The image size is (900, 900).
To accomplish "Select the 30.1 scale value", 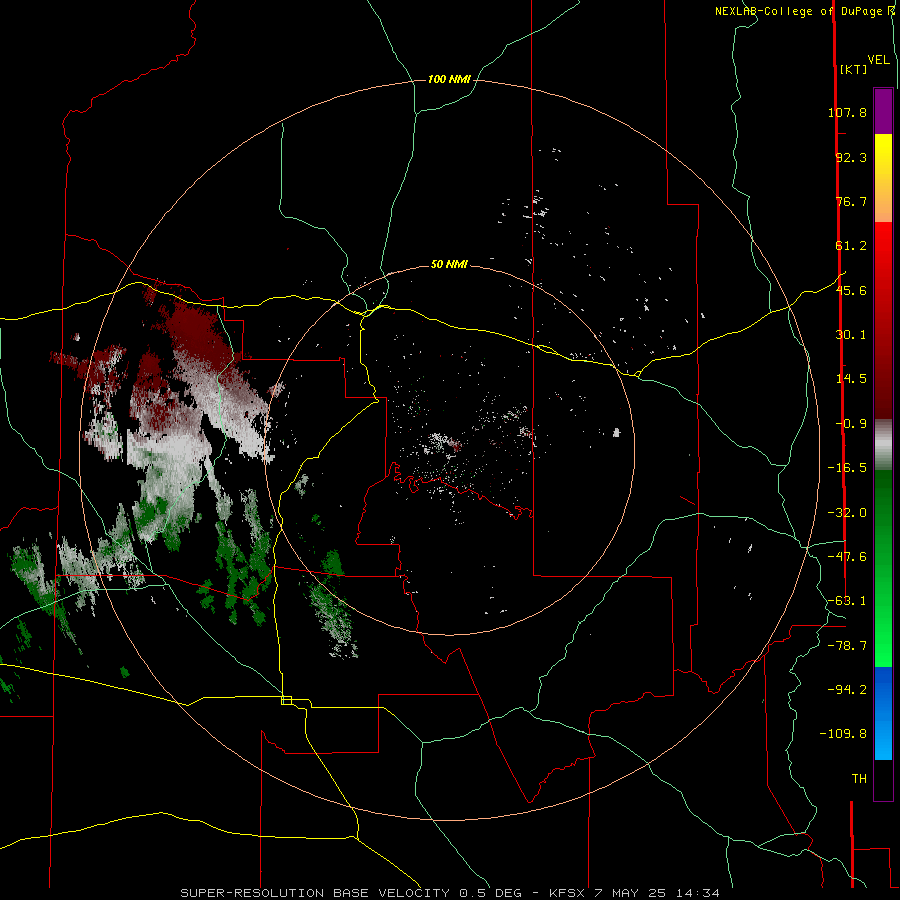I will [851, 335].
